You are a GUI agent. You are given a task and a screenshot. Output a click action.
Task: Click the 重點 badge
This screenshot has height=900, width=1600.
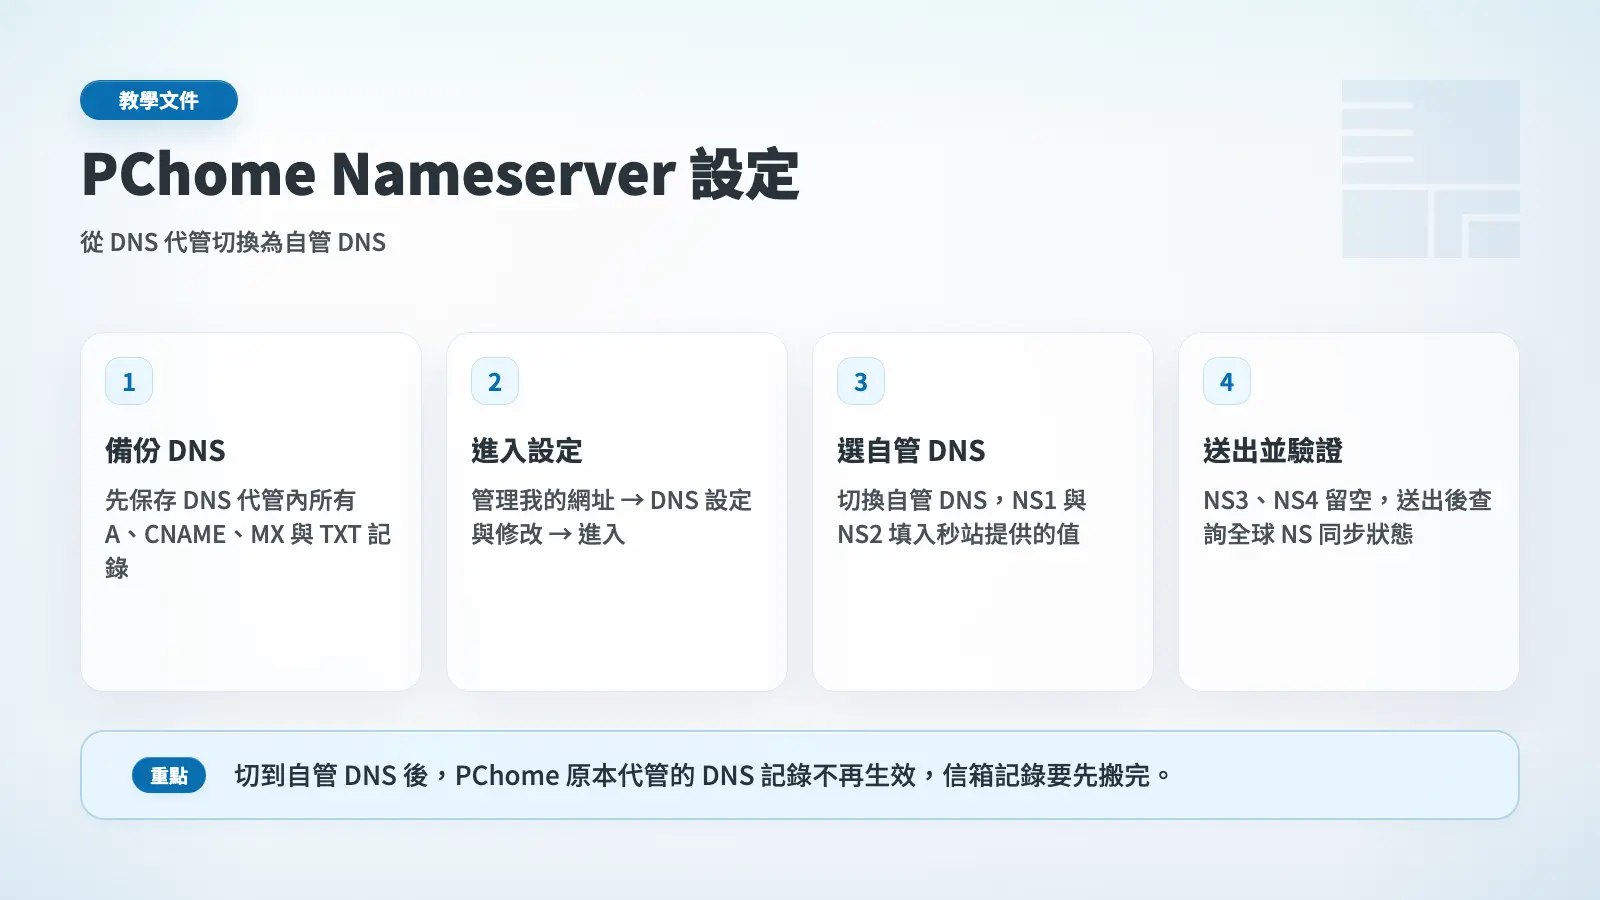point(169,775)
